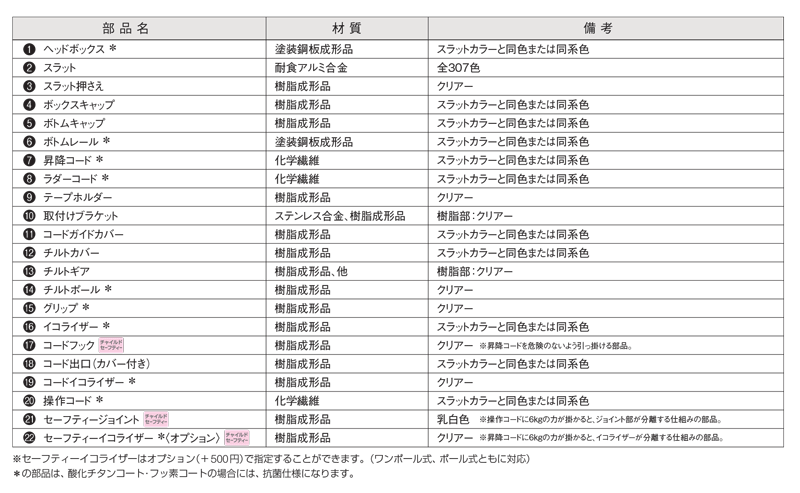800x493 pixels.
Task: Click the remark 全307色
Action: [x=458, y=68]
